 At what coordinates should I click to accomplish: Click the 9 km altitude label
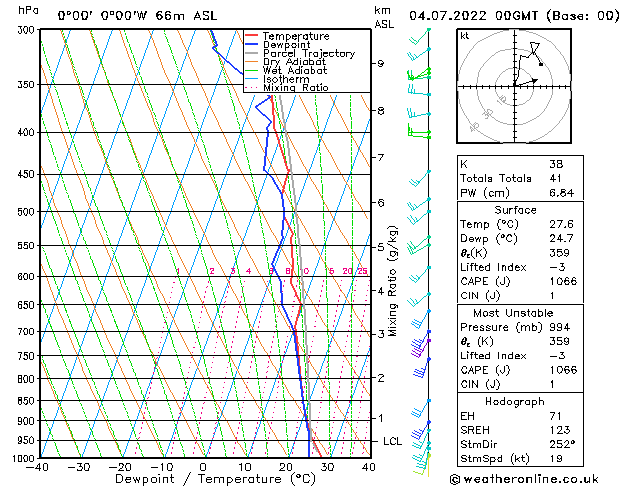381,63
